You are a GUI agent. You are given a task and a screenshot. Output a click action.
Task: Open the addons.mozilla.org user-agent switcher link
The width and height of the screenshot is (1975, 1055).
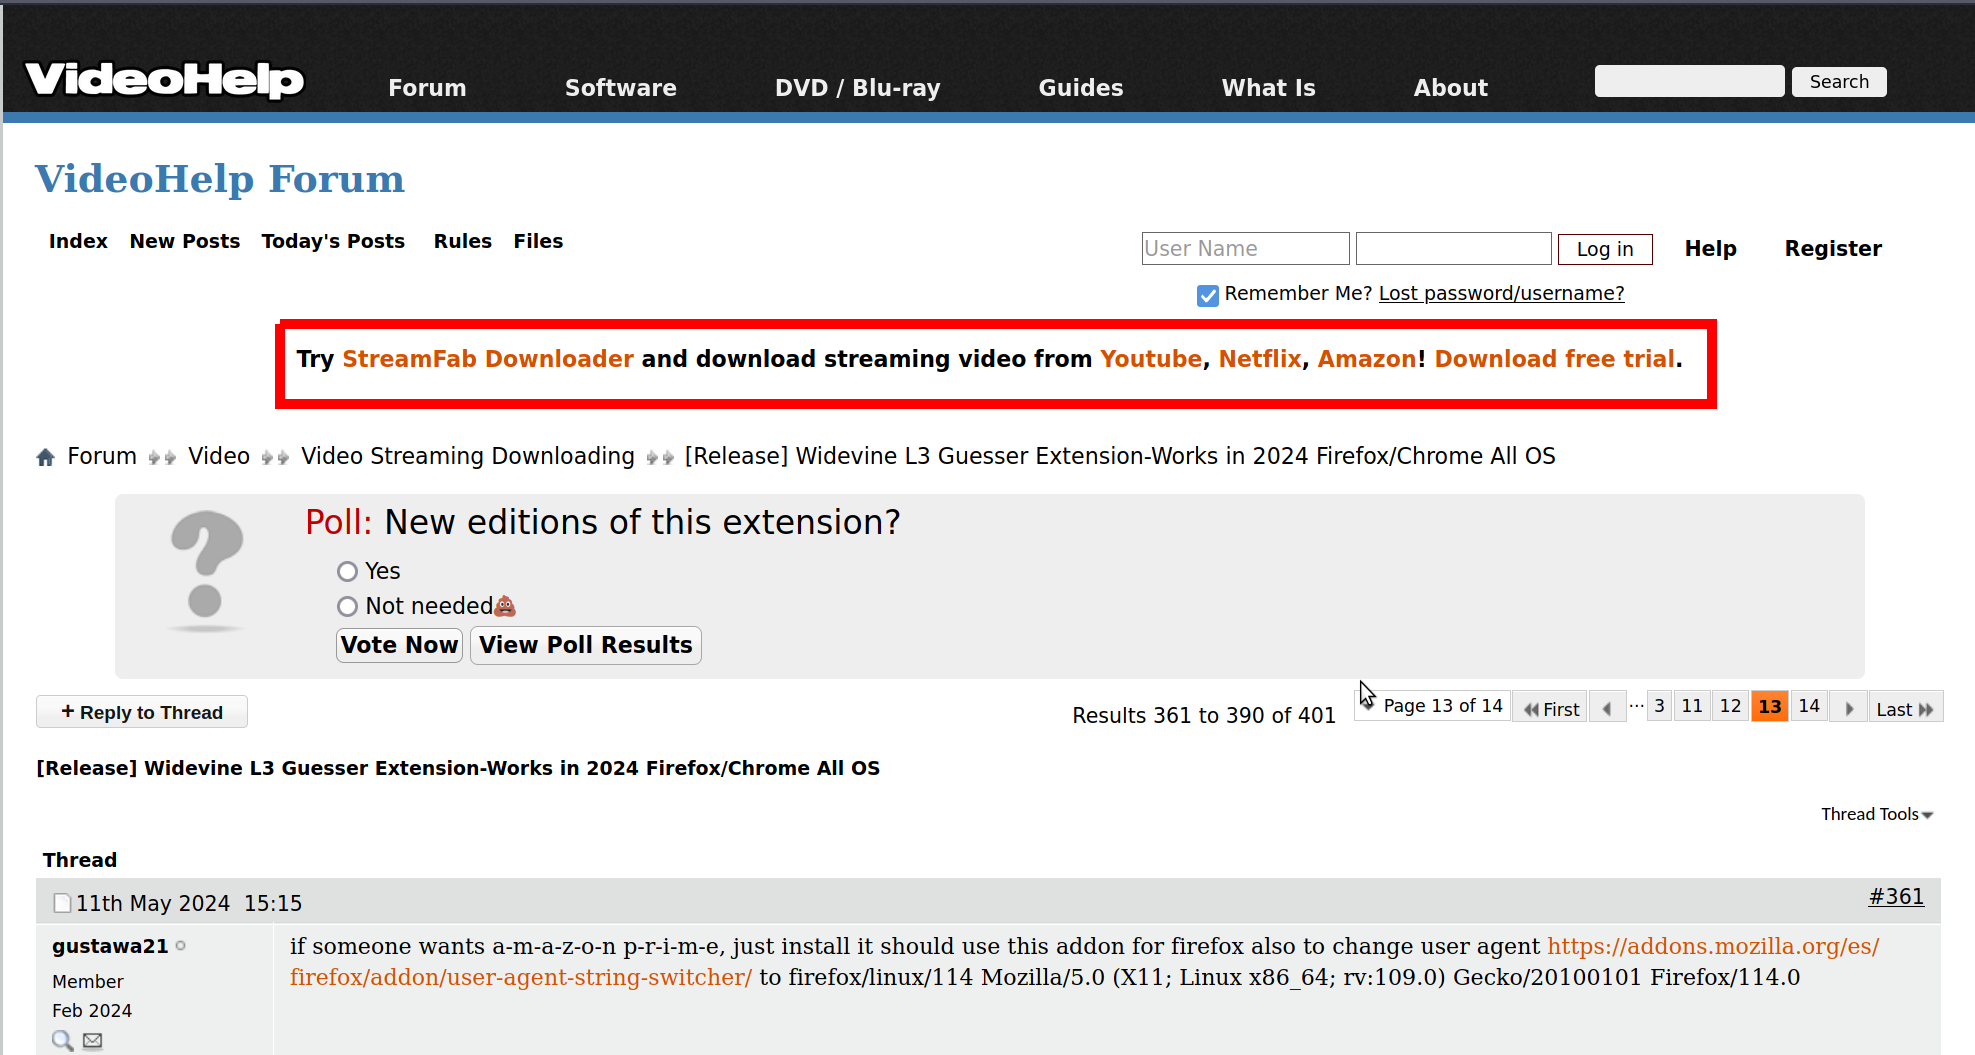click(1085, 962)
